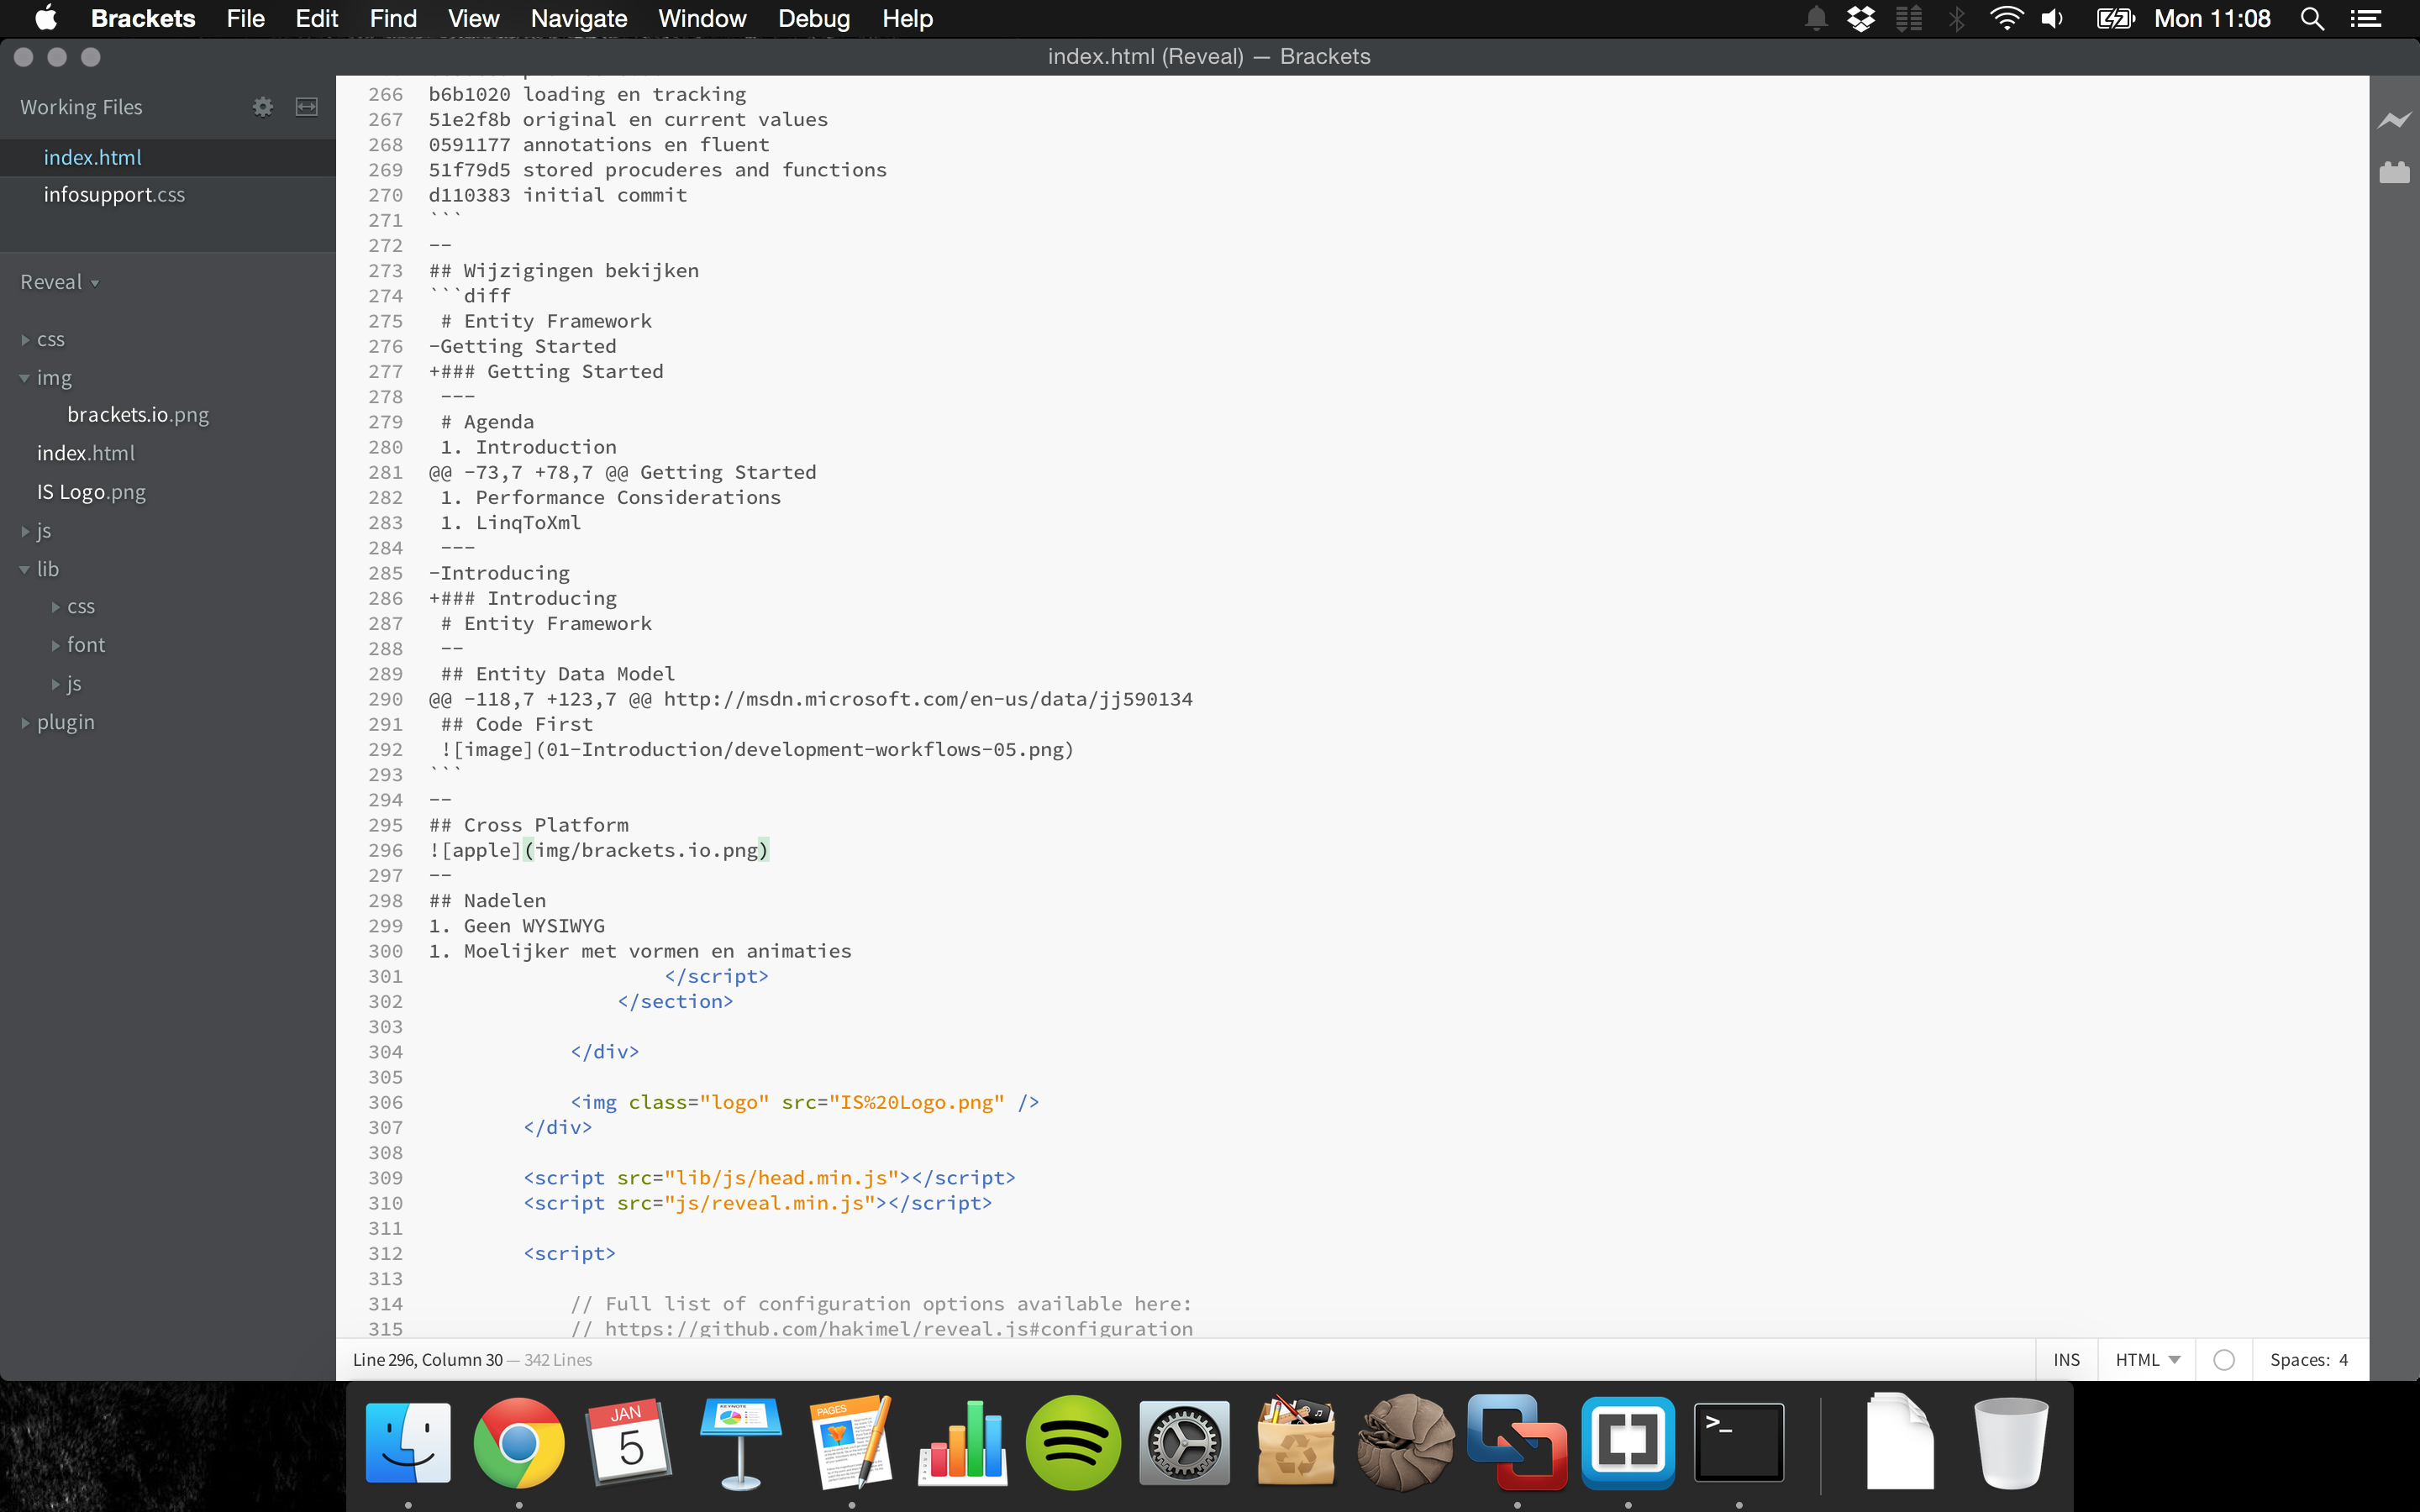Click Working Files gear settings icon
2420x1512 pixels.
[x=262, y=107]
